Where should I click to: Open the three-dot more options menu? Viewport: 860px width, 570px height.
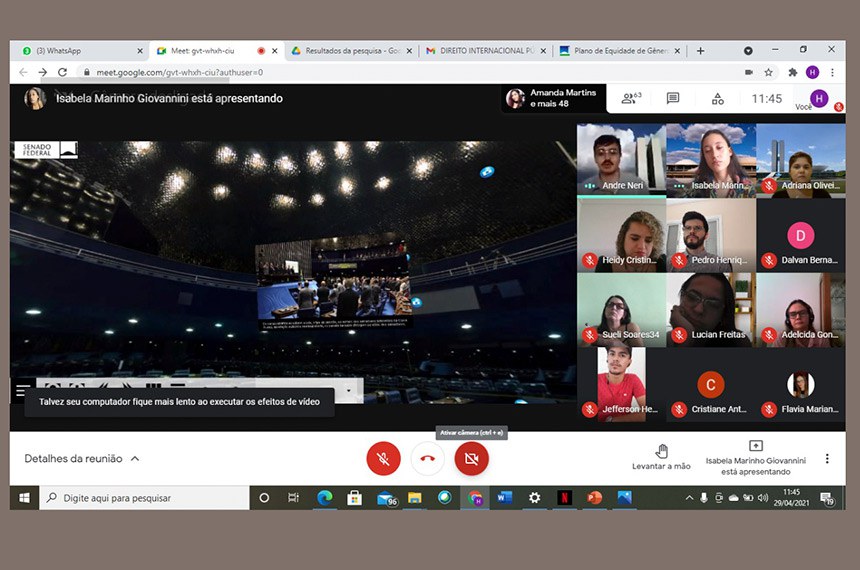click(827, 458)
